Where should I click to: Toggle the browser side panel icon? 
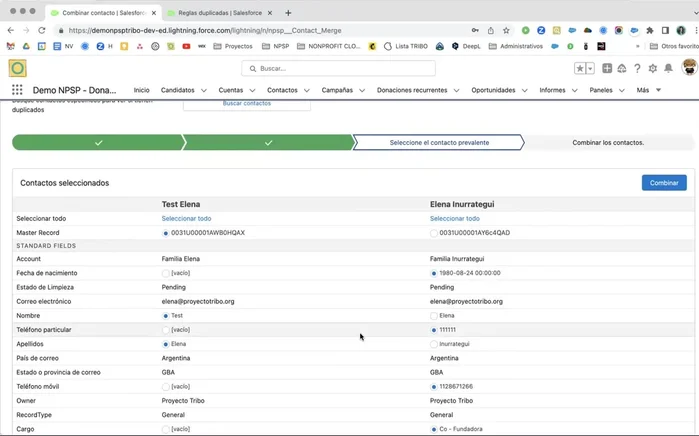pos(665,30)
